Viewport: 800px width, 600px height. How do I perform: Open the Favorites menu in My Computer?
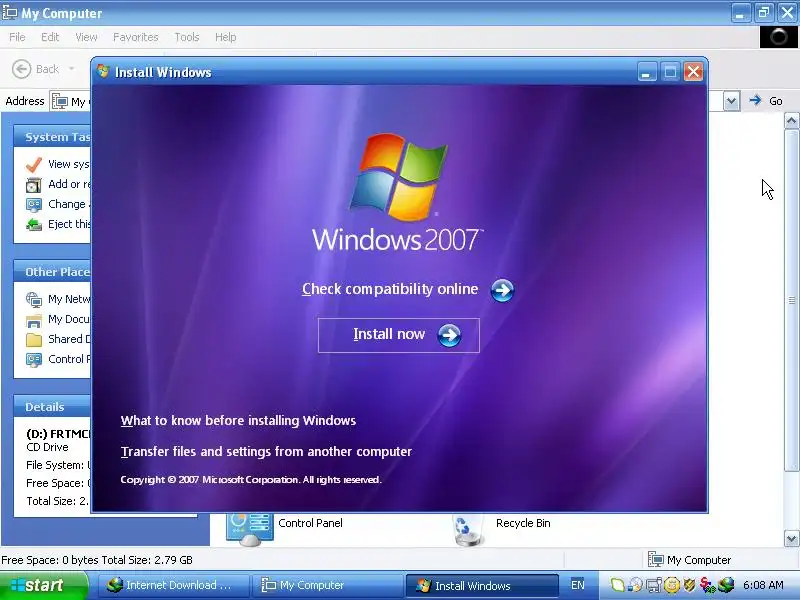click(x=136, y=37)
